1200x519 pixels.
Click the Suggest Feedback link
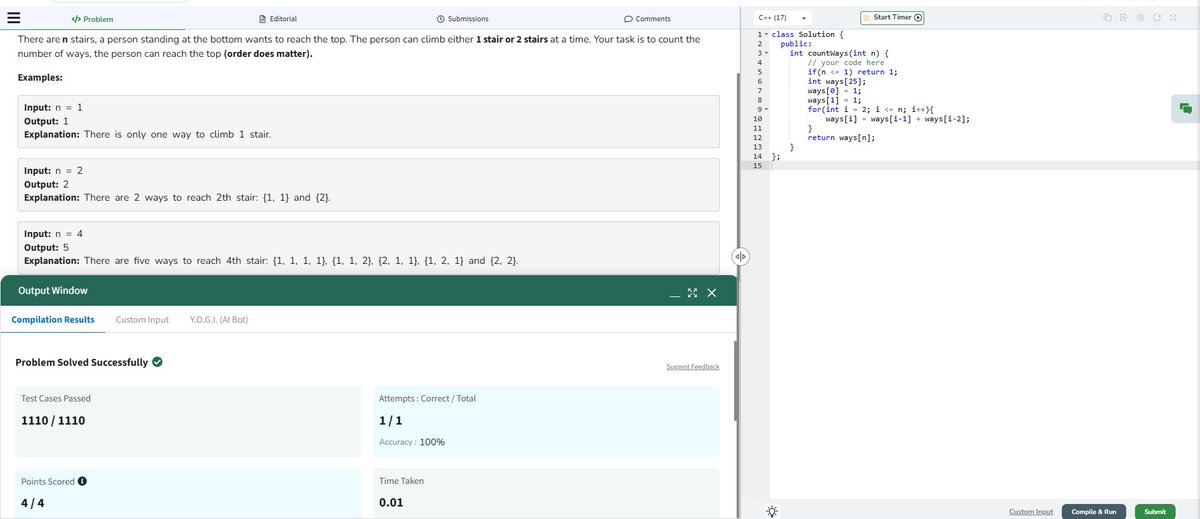click(x=692, y=367)
